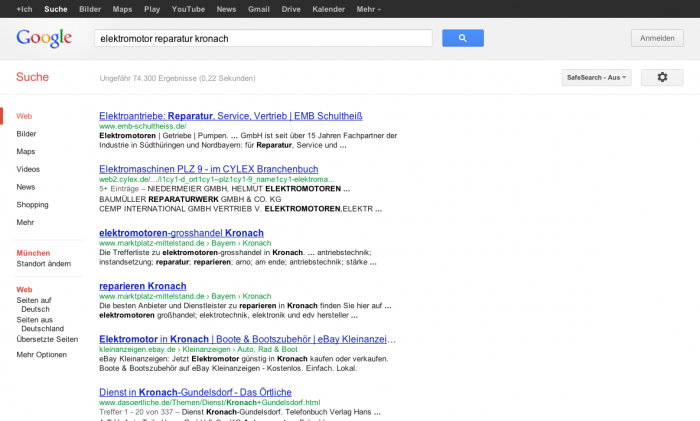Focus the search query input field
The image size is (700, 421).
263,38
